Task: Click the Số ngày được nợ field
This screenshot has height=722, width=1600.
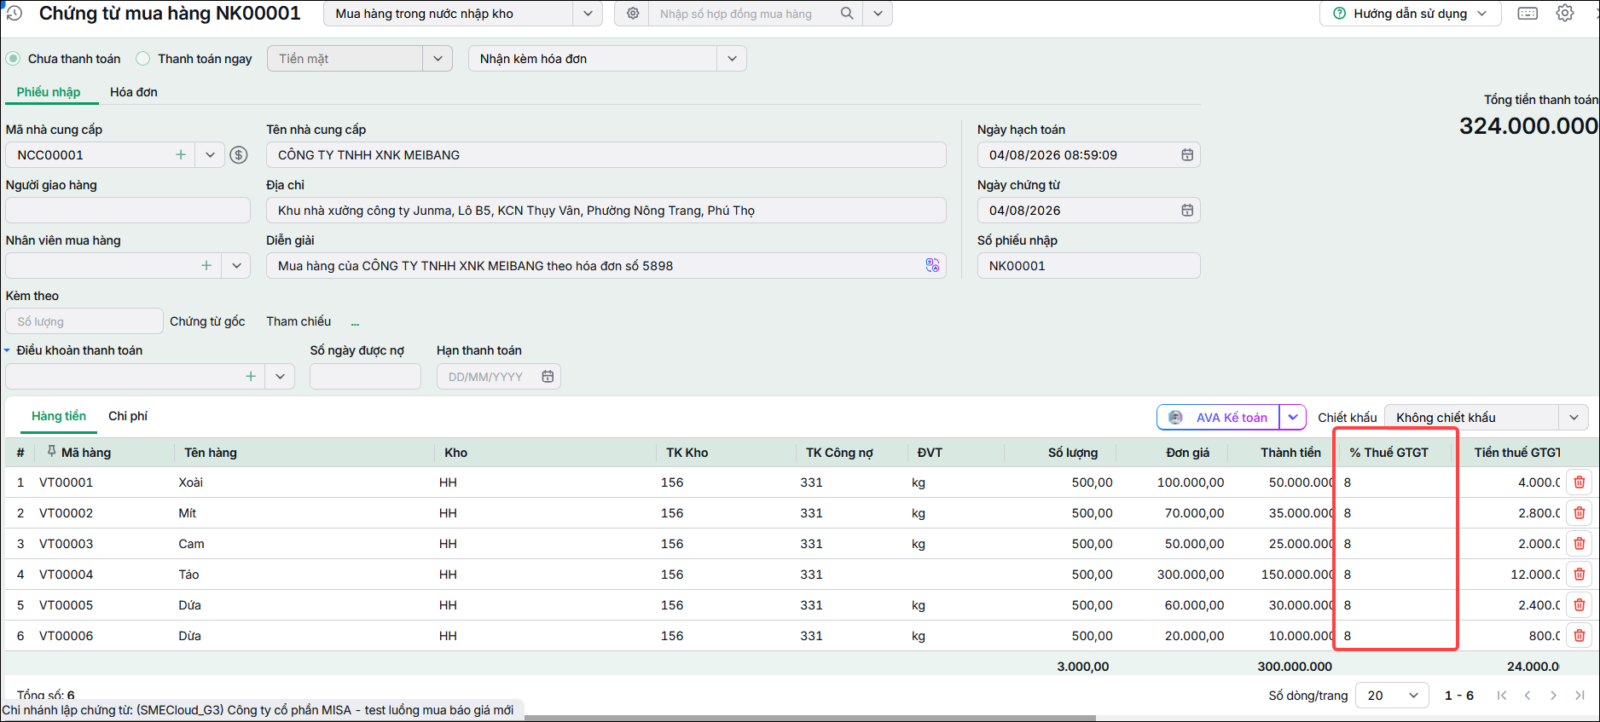Action: pyautogui.click(x=365, y=377)
